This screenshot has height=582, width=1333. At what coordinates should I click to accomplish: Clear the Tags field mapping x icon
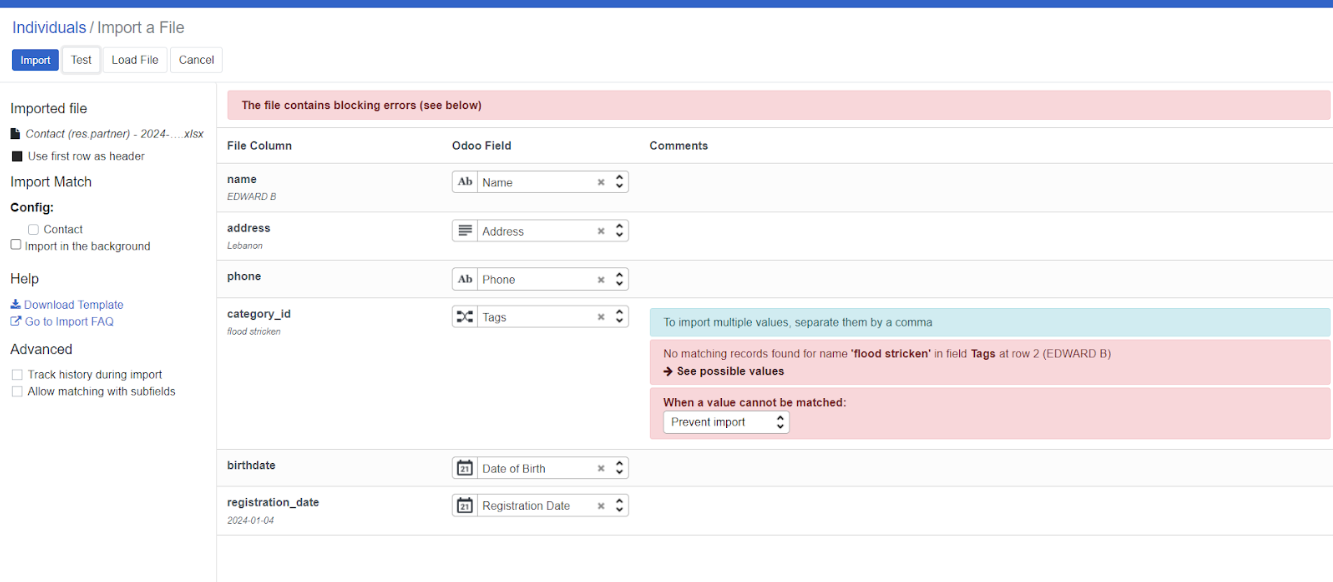[601, 317]
